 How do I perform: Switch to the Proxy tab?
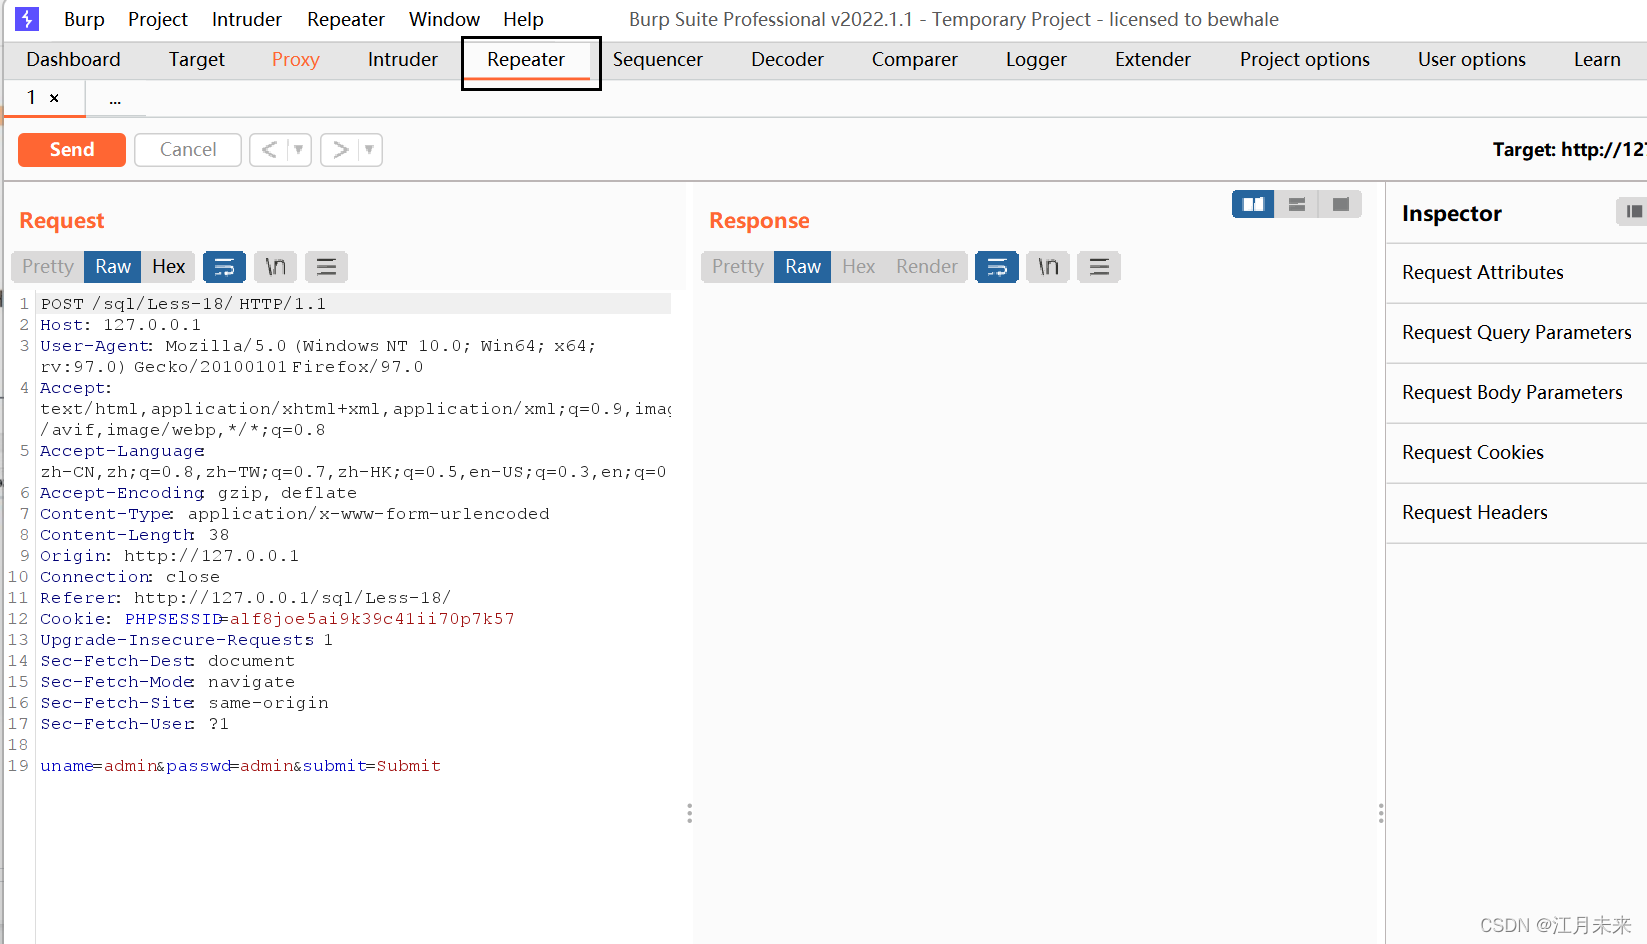coord(296,60)
